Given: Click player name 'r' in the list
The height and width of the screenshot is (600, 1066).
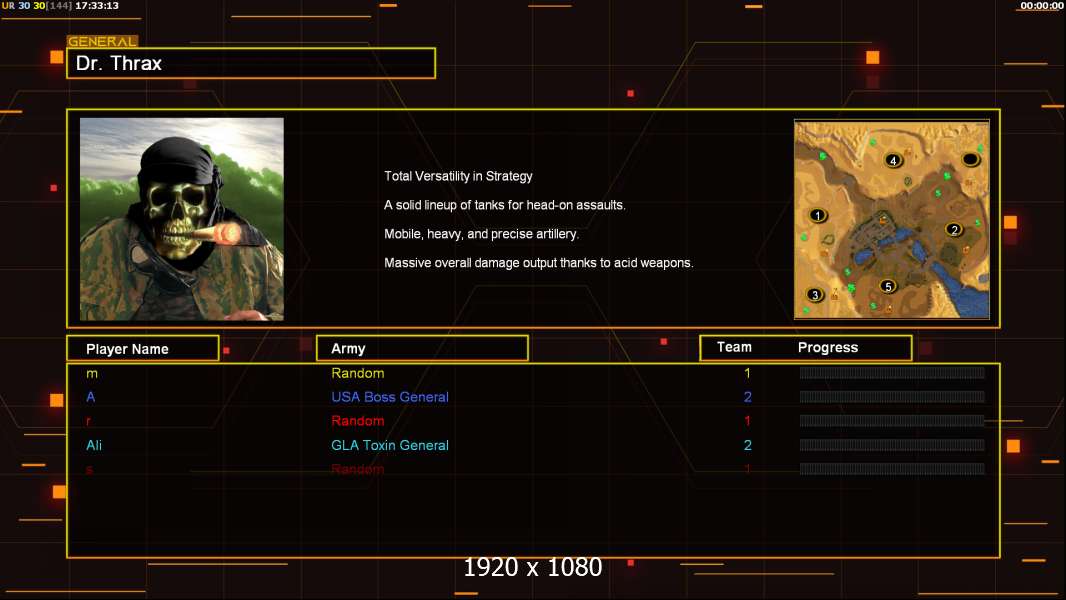Looking at the screenshot, I should point(88,421).
